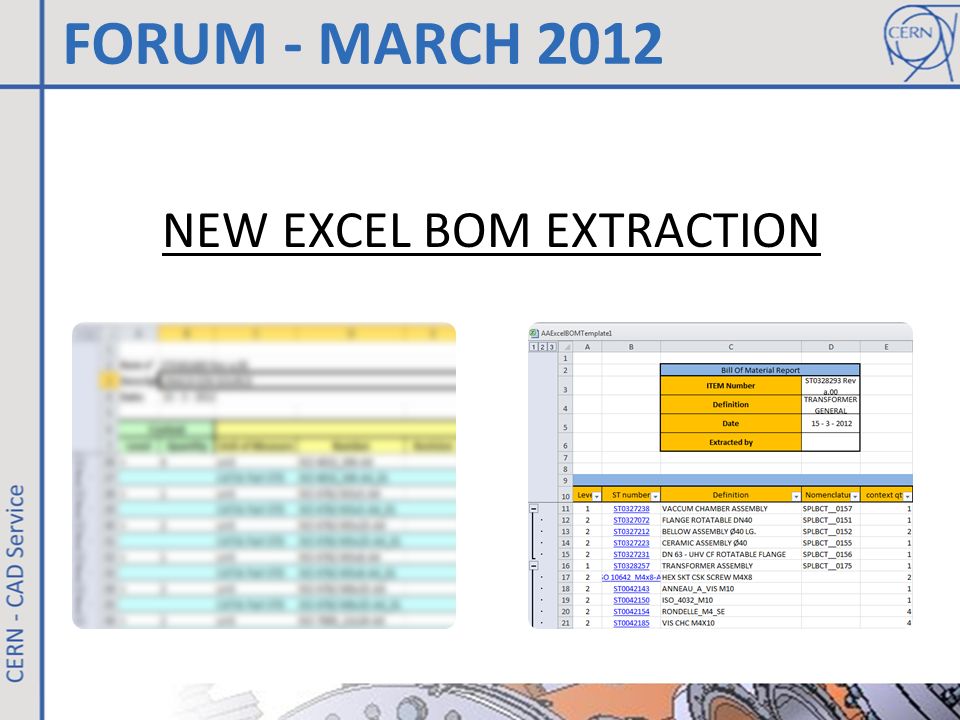Click the 'ST0328293 Rev a.00' cell

pos(831,386)
